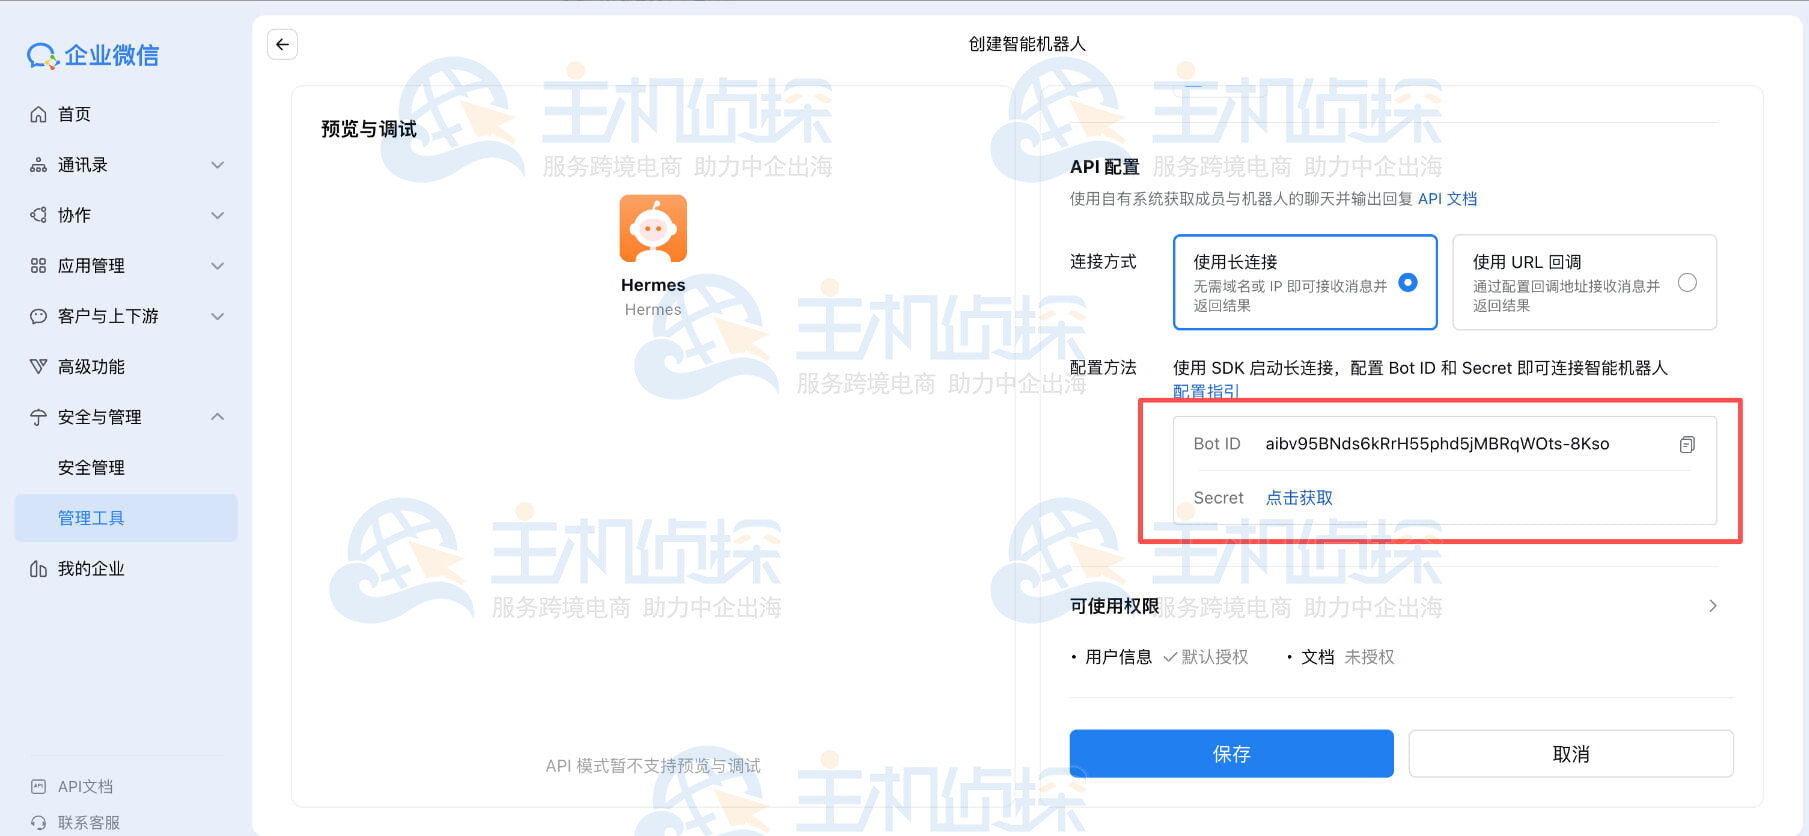Click the 联系客服 headset icon
This screenshot has width=1809, height=836.
tap(38, 822)
